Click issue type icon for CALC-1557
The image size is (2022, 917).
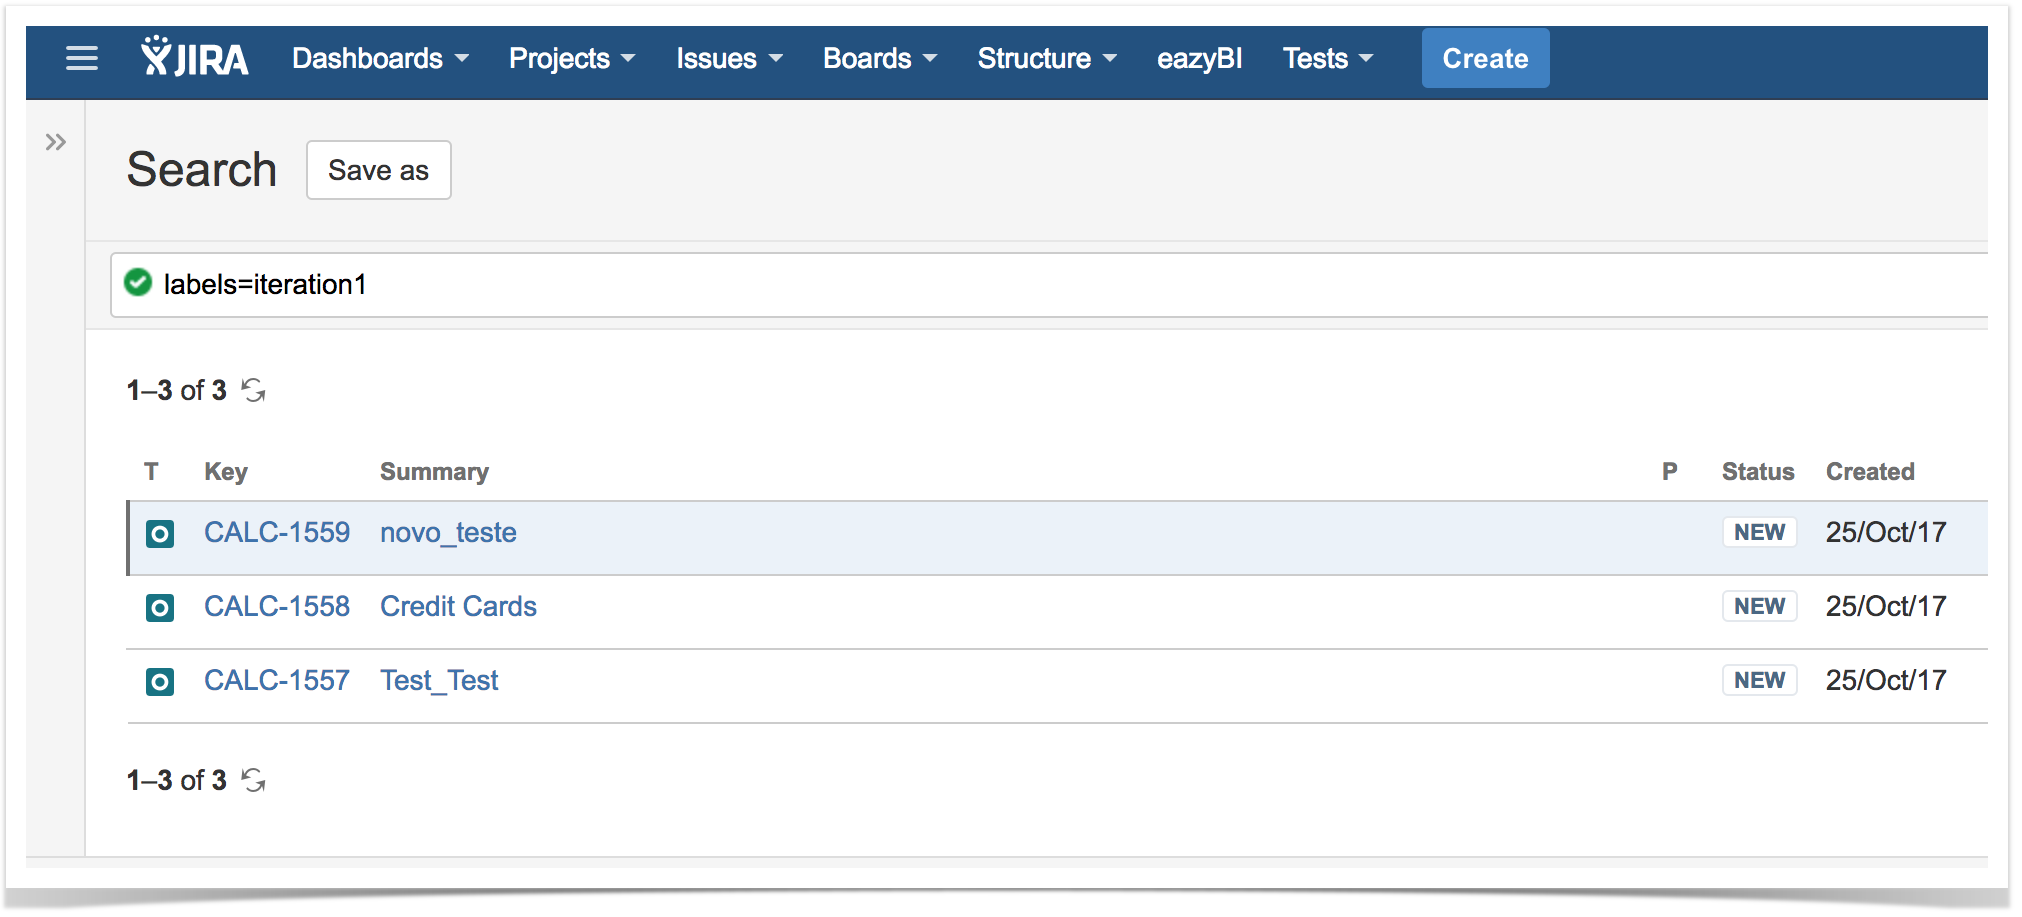160,682
